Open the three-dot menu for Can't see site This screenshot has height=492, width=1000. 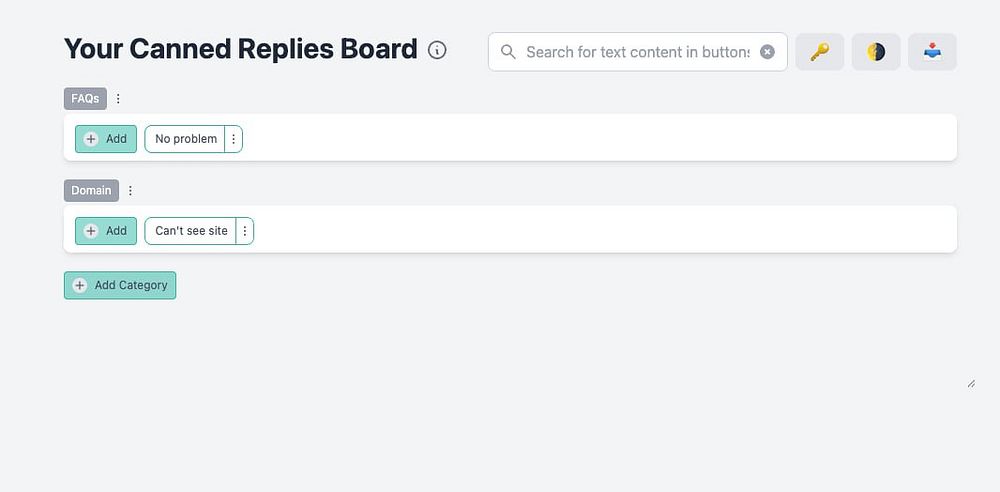(x=245, y=231)
